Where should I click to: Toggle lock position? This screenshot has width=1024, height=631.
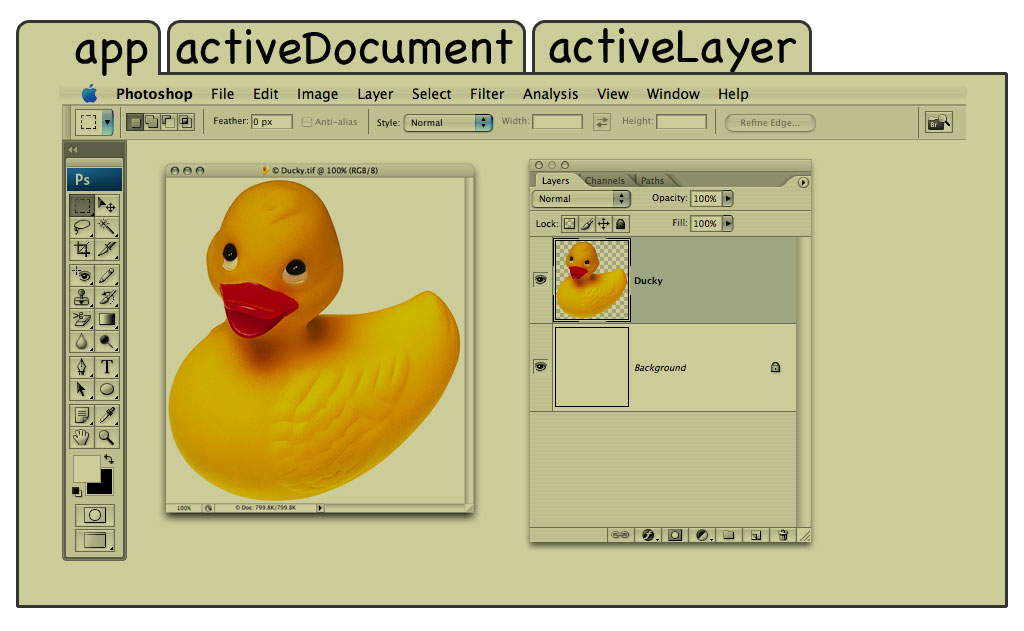click(603, 224)
